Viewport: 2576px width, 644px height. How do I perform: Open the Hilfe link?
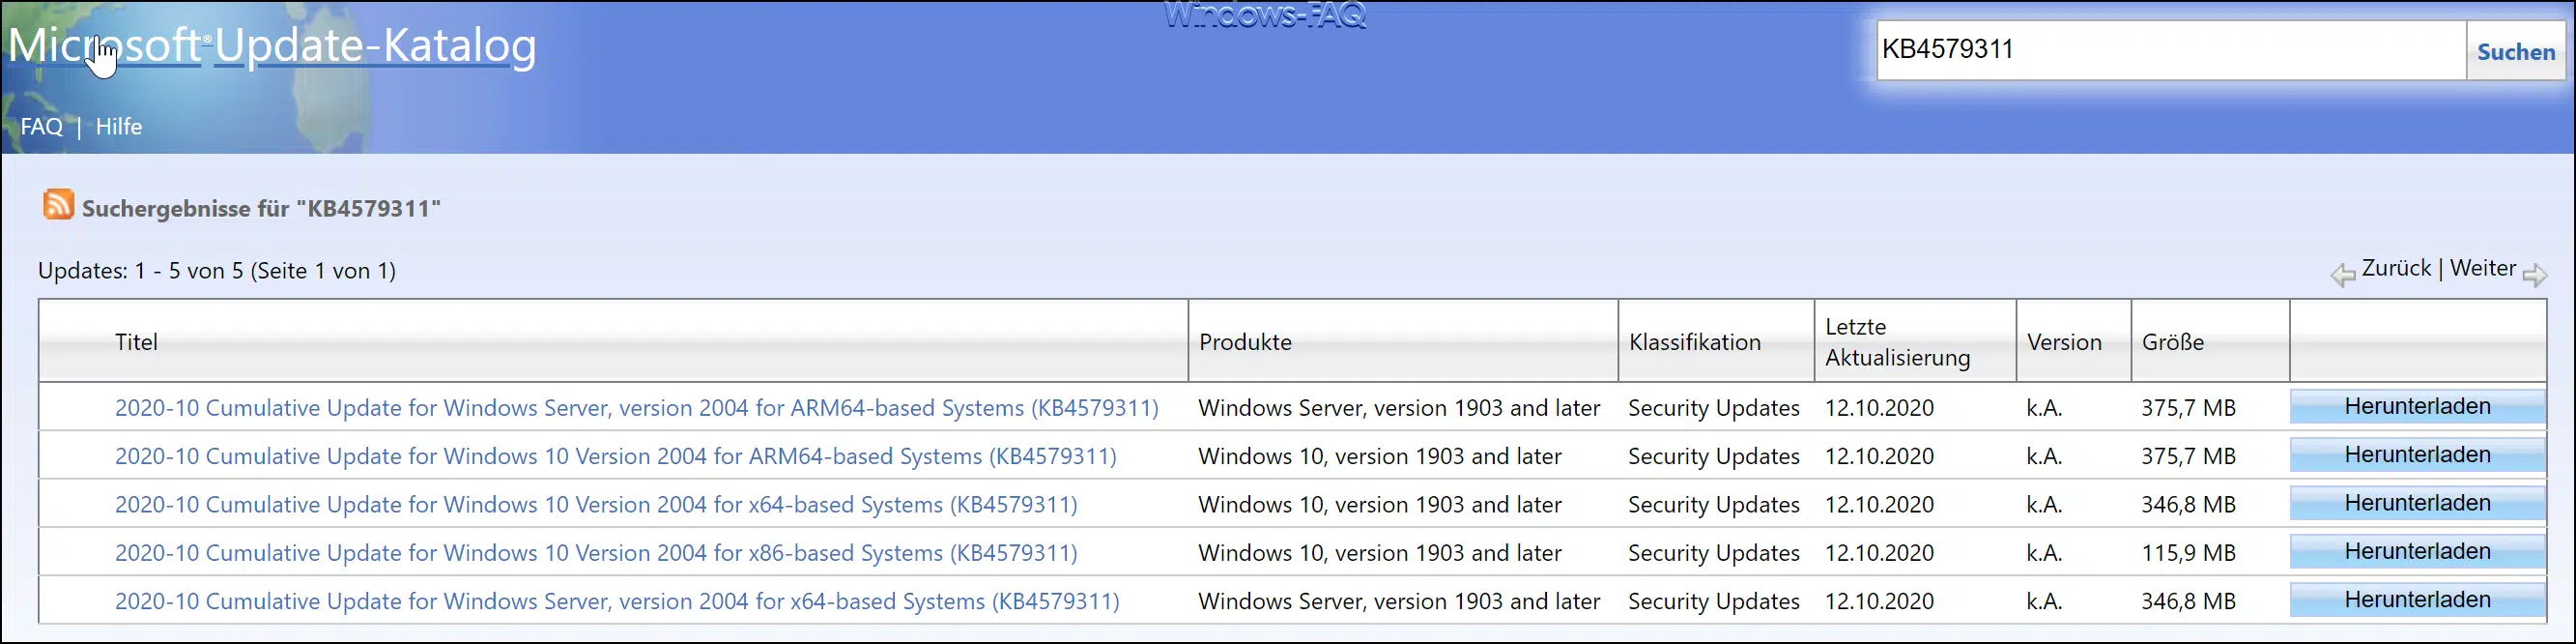pyautogui.click(x=119, y=127)
